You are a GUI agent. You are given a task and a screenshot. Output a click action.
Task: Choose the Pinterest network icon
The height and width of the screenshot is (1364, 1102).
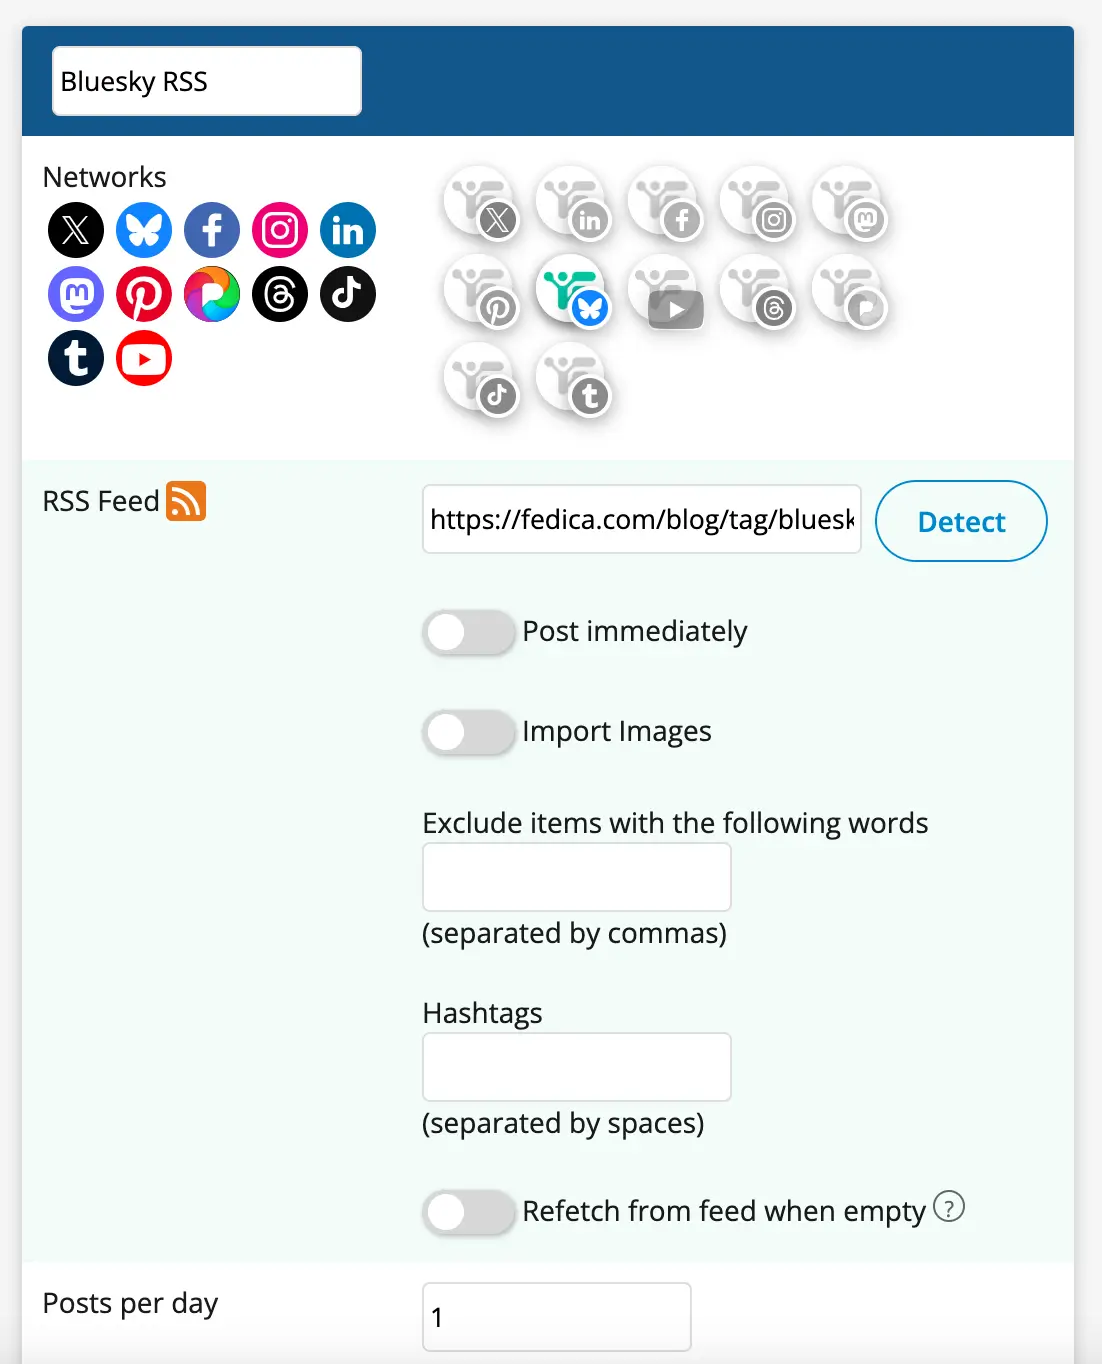point(144,294)
